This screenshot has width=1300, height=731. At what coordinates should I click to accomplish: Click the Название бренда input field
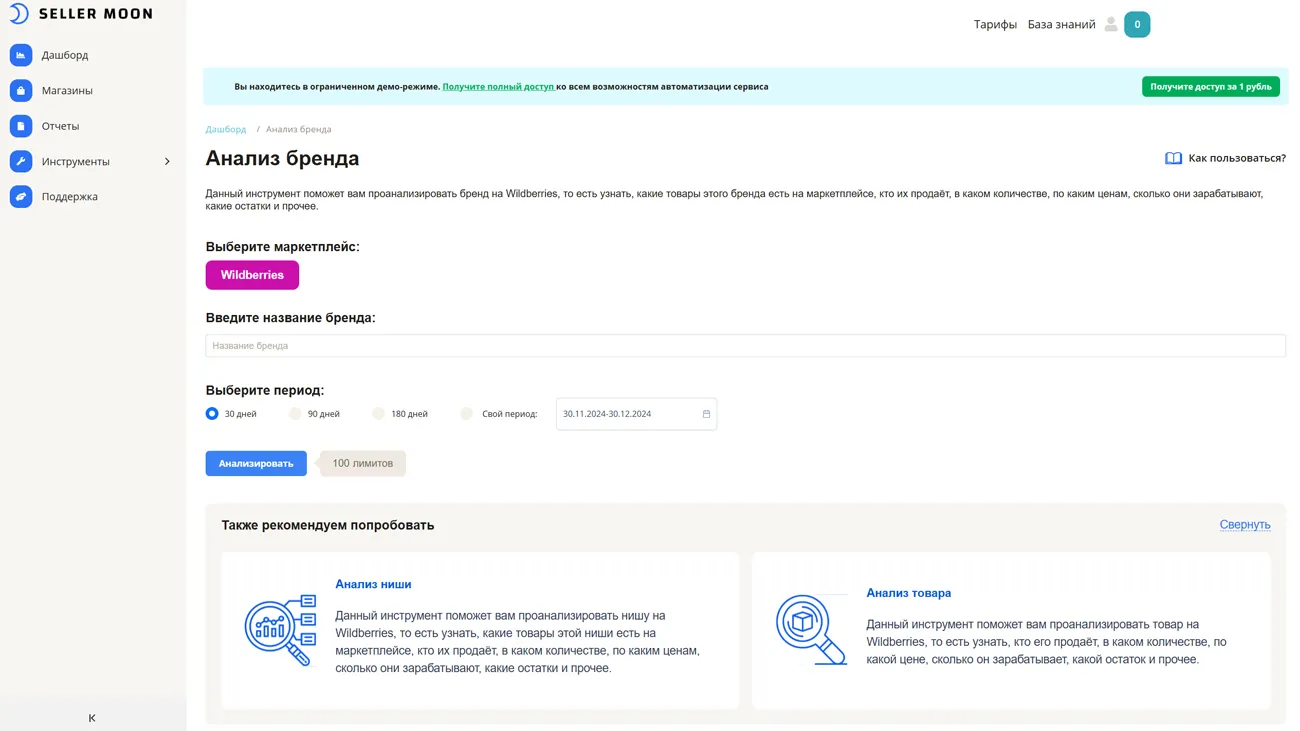745,346
